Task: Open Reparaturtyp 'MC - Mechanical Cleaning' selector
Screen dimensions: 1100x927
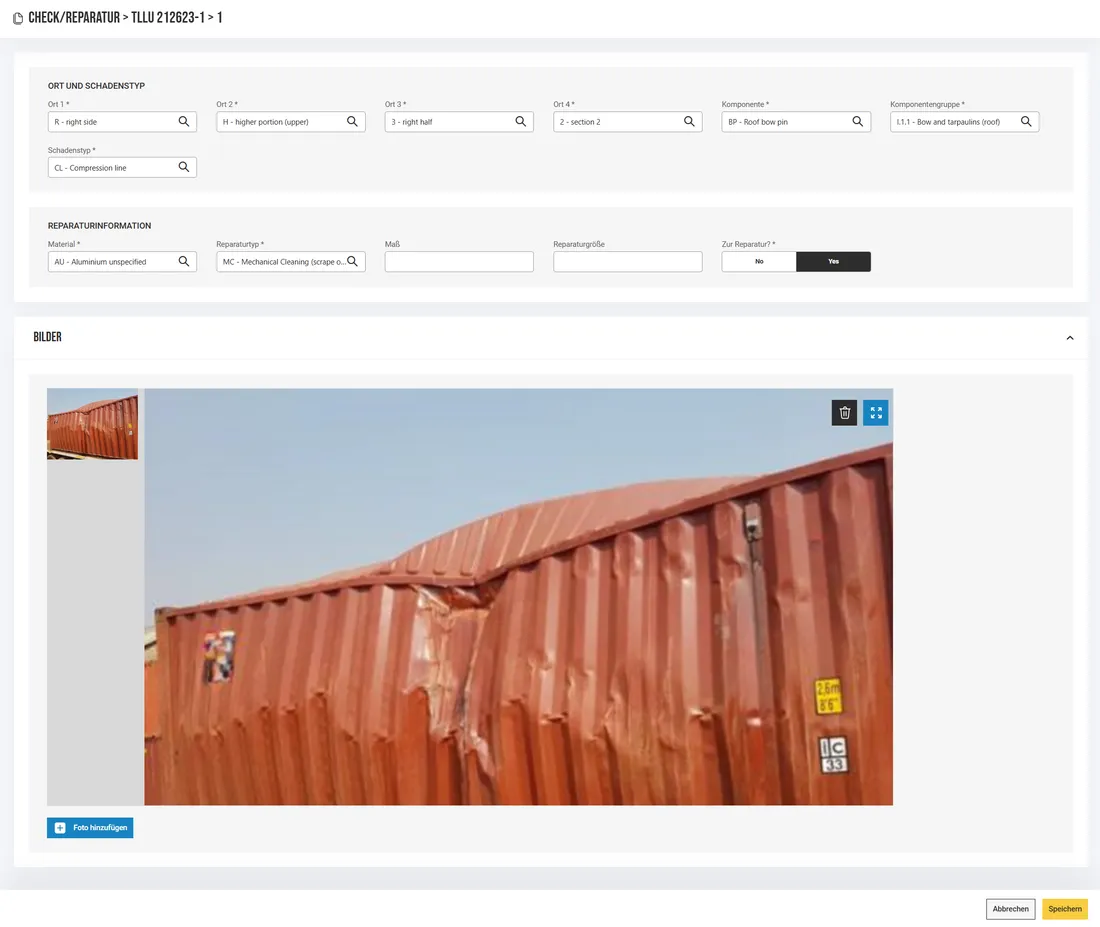Action: click(x=290, y=262)
